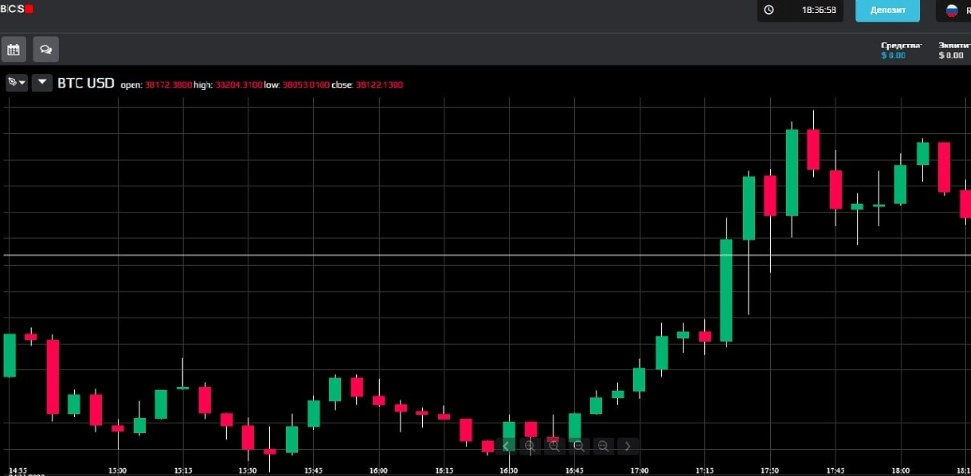Click the 17:00 time axis label
The height and width of the screenshot is (476, 971).
(639, 470)
